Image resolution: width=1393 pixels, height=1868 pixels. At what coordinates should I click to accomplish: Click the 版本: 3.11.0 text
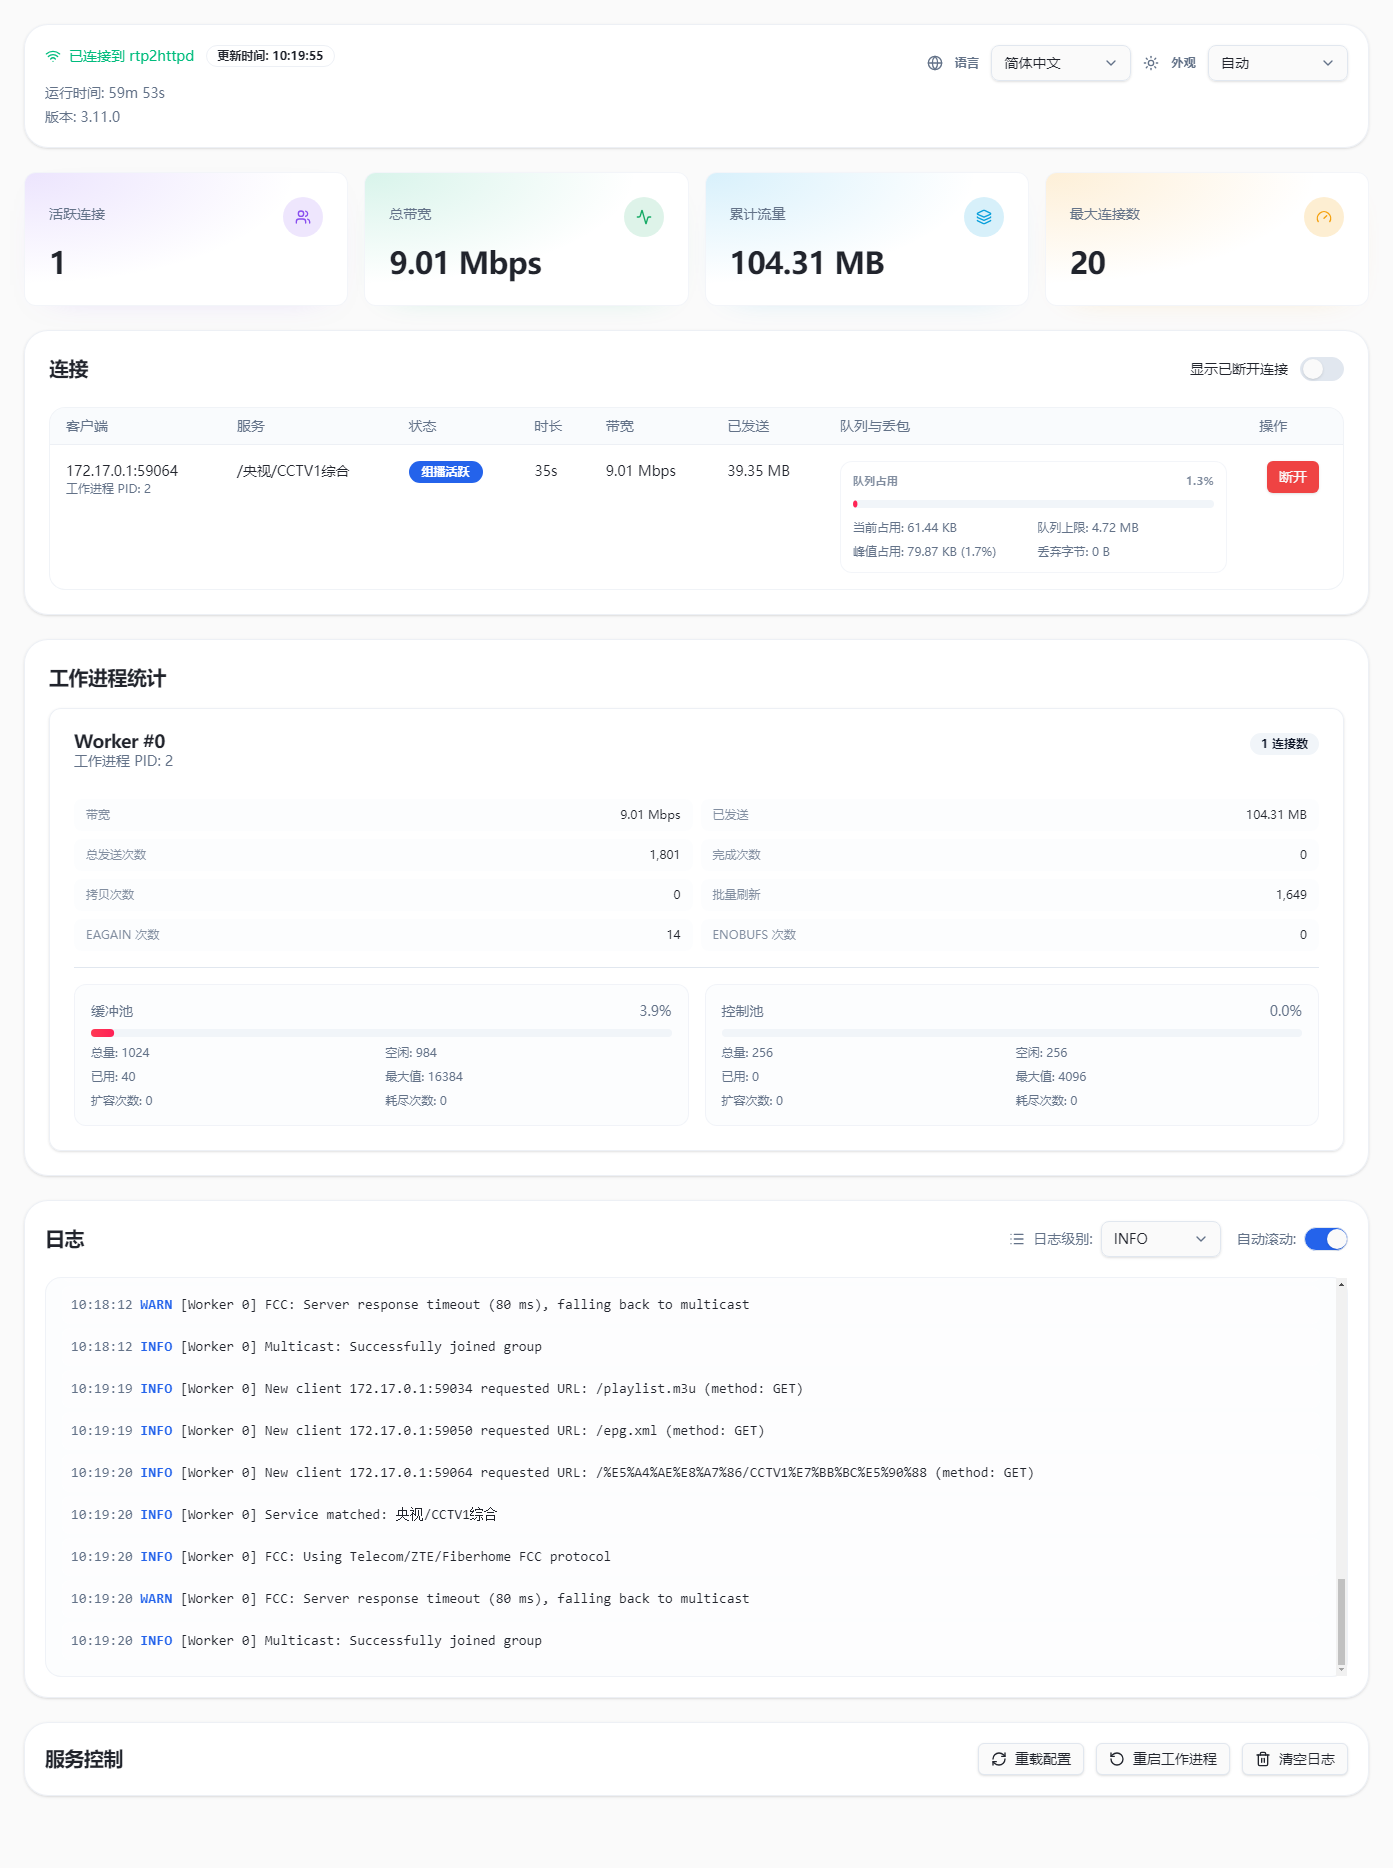(x=82, y=117)
